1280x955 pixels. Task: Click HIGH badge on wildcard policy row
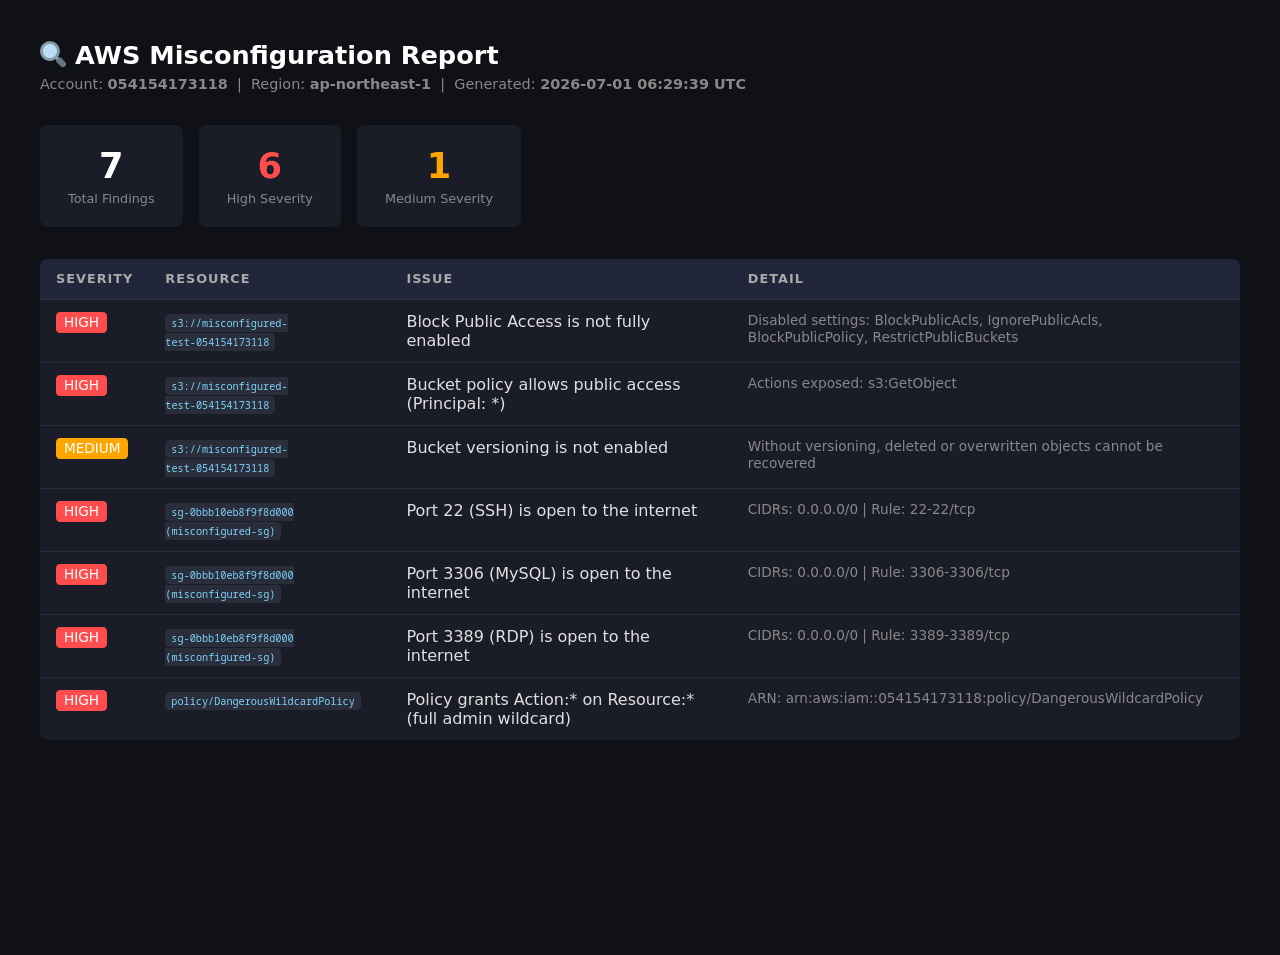pos(81,700)
